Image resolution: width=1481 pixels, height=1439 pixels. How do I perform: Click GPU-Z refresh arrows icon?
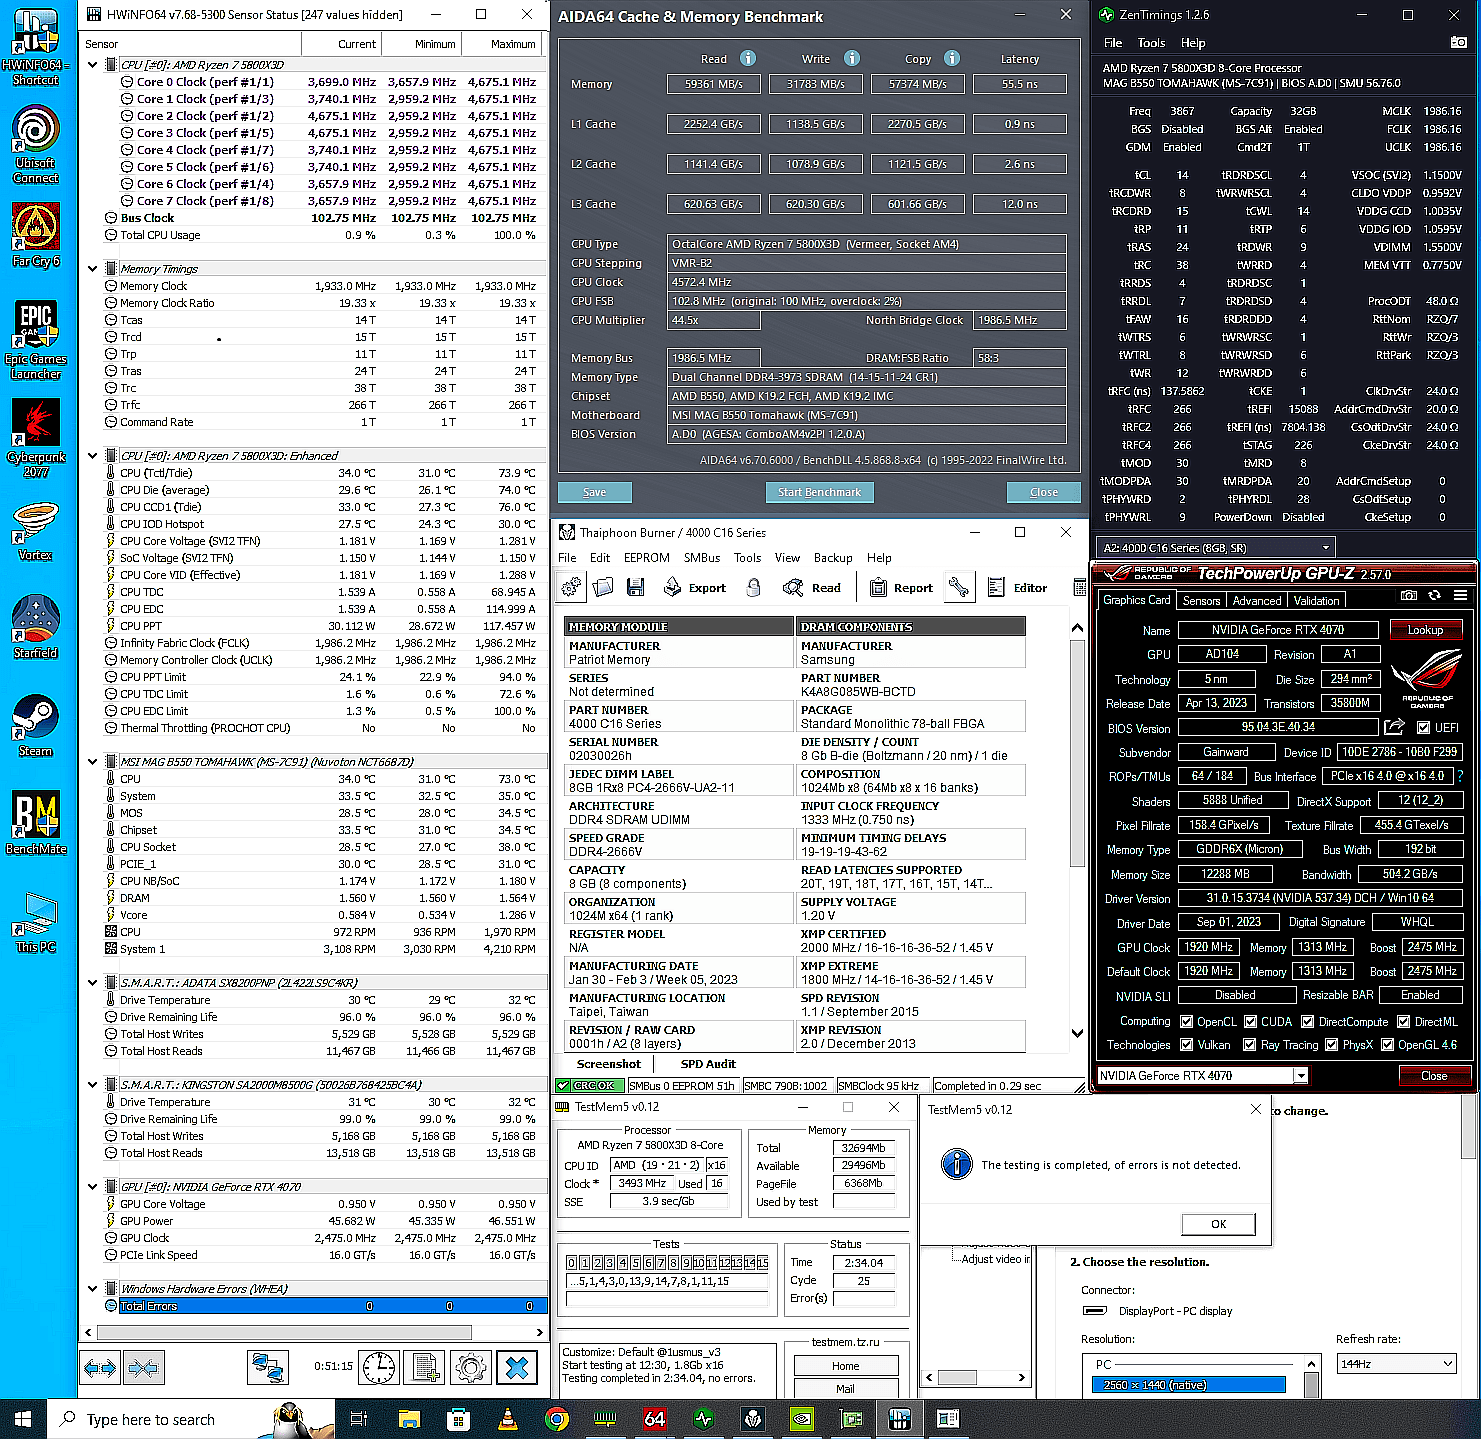[x=1434, y=595]
